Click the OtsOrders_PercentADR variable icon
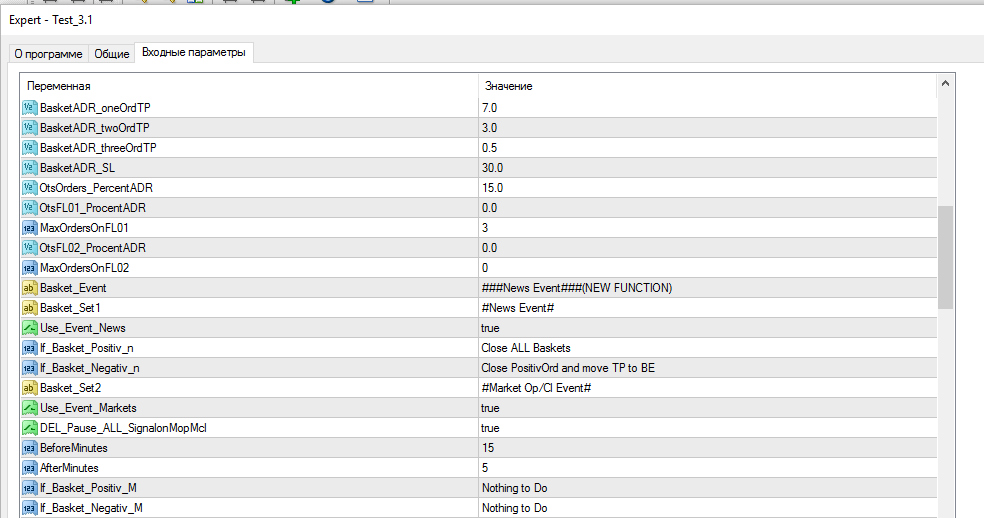Screen dimensions: 984x518 (29, 188)
